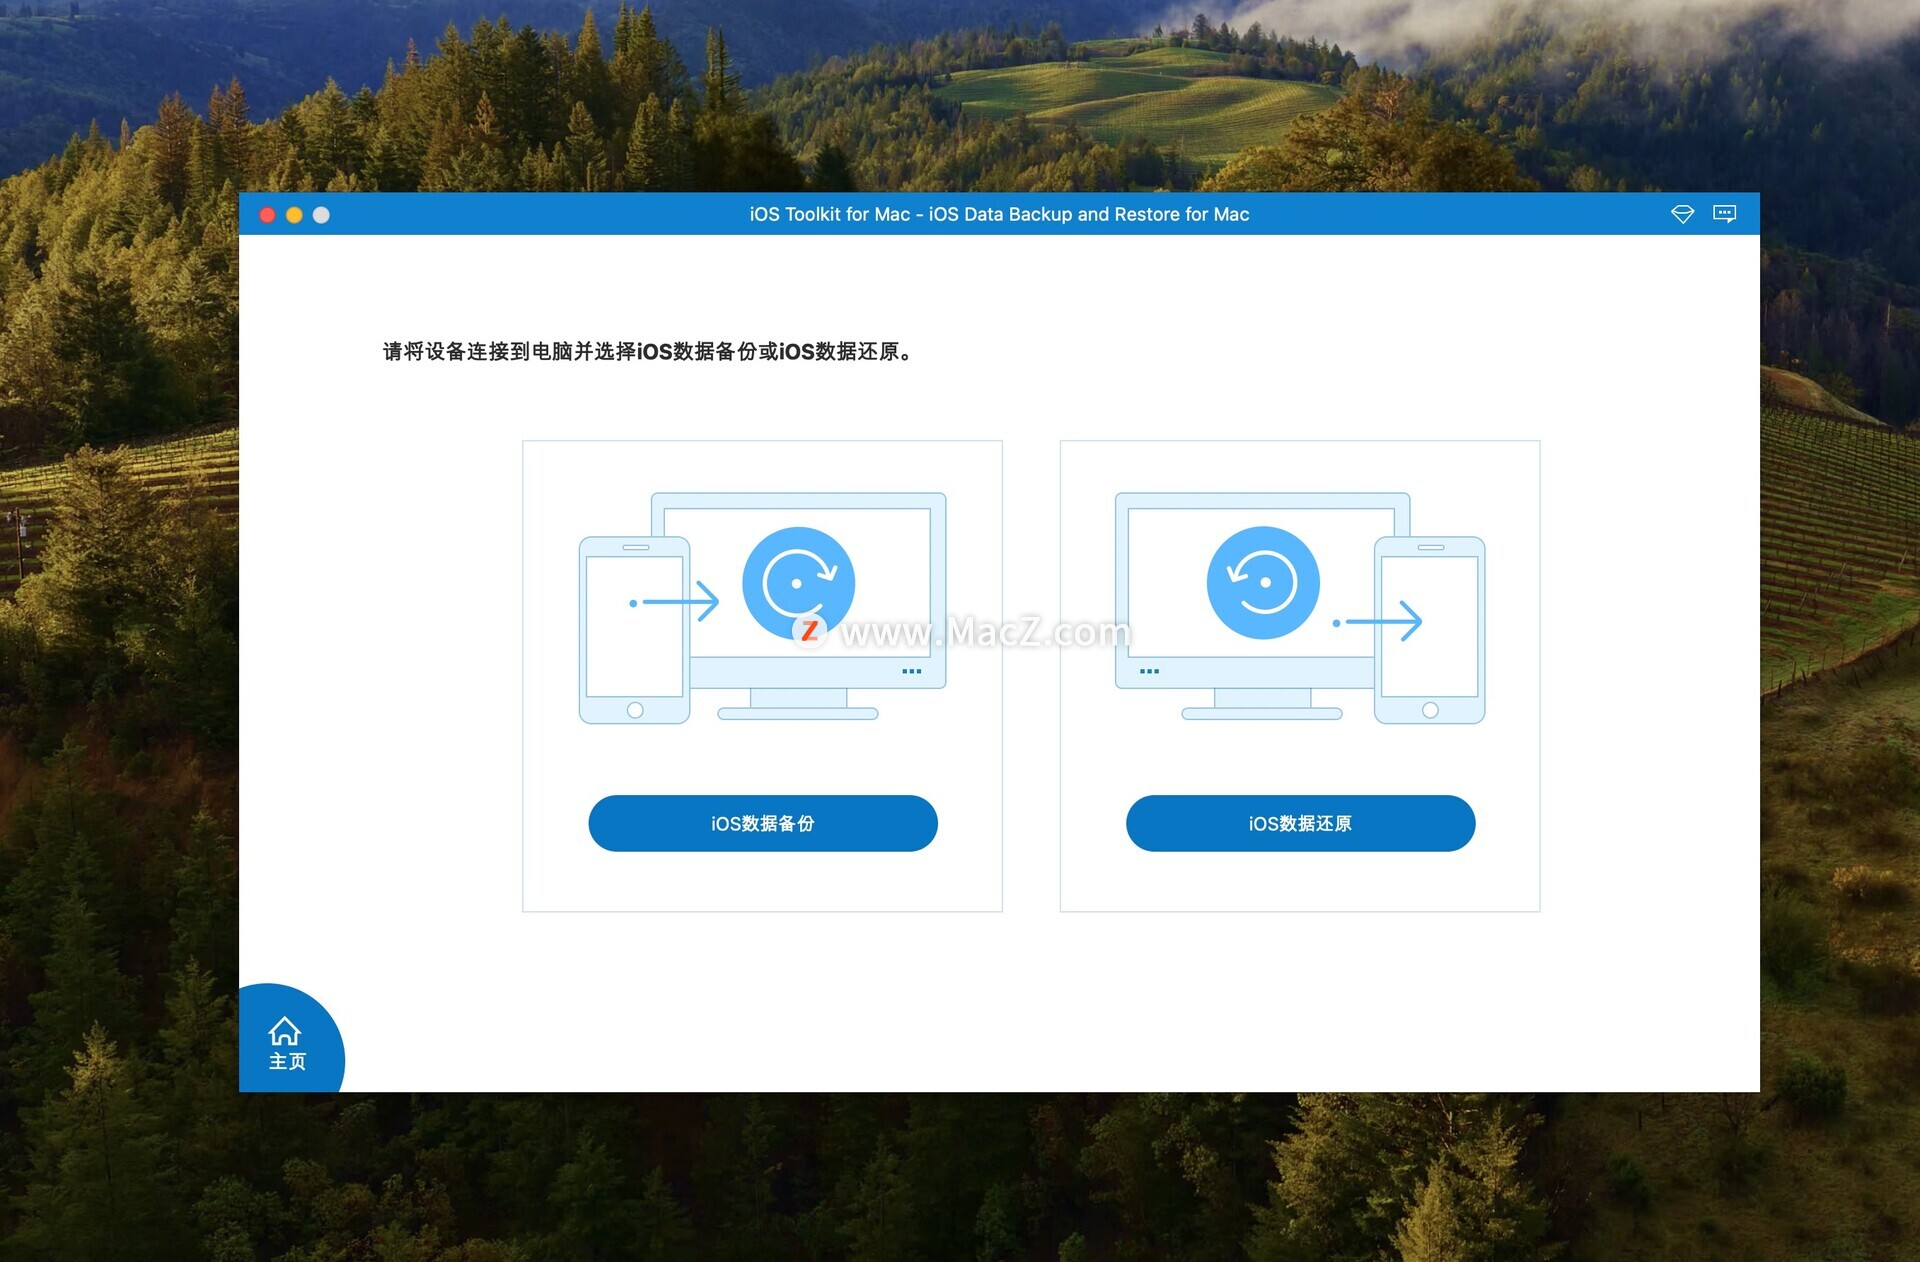The height and width of the screenshot is (1262, 1920).
Task: Click the window title iOS Toolkit for Mac
Action: click(830, 214)
